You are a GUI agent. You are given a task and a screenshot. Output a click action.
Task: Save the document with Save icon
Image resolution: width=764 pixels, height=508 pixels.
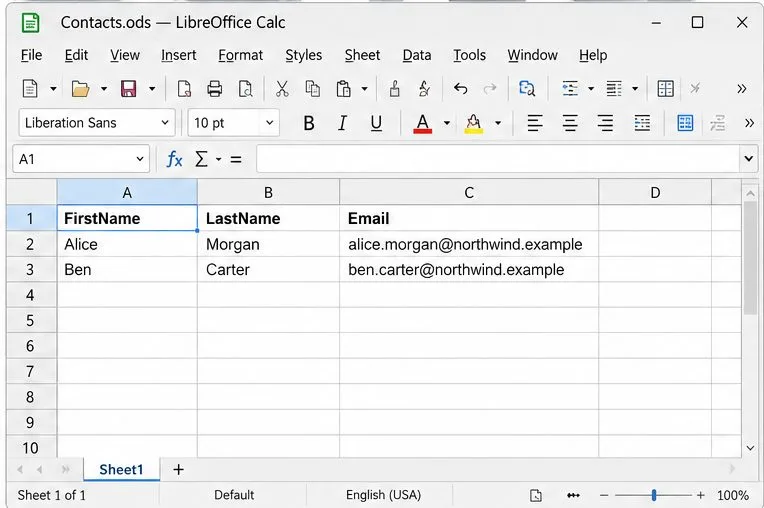coord(129,89)
